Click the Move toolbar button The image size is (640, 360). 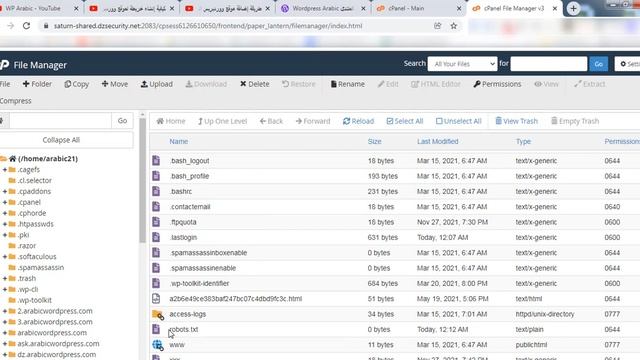pyautogui.click(x=115, y=84)
